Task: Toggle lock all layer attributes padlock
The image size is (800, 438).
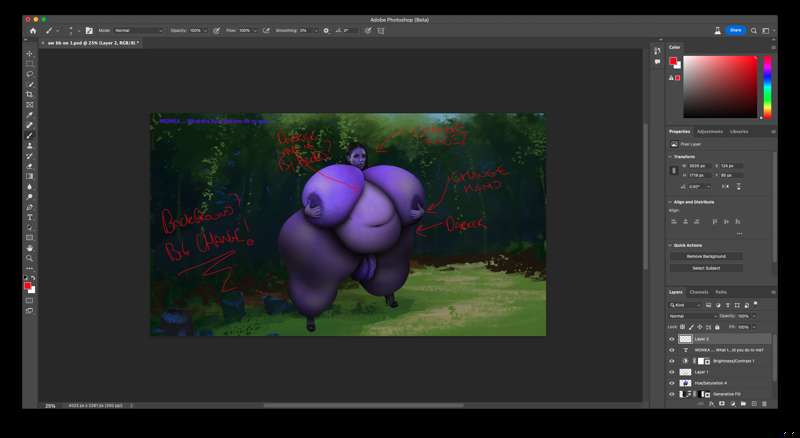Action: tap(717, 327)
